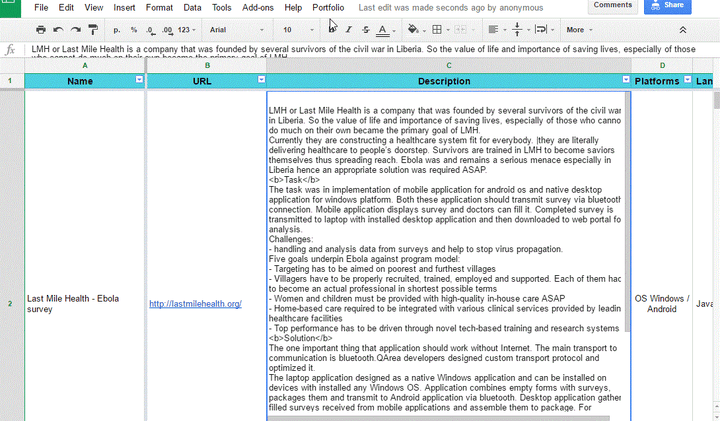Select row 1 header

[10, 81]
